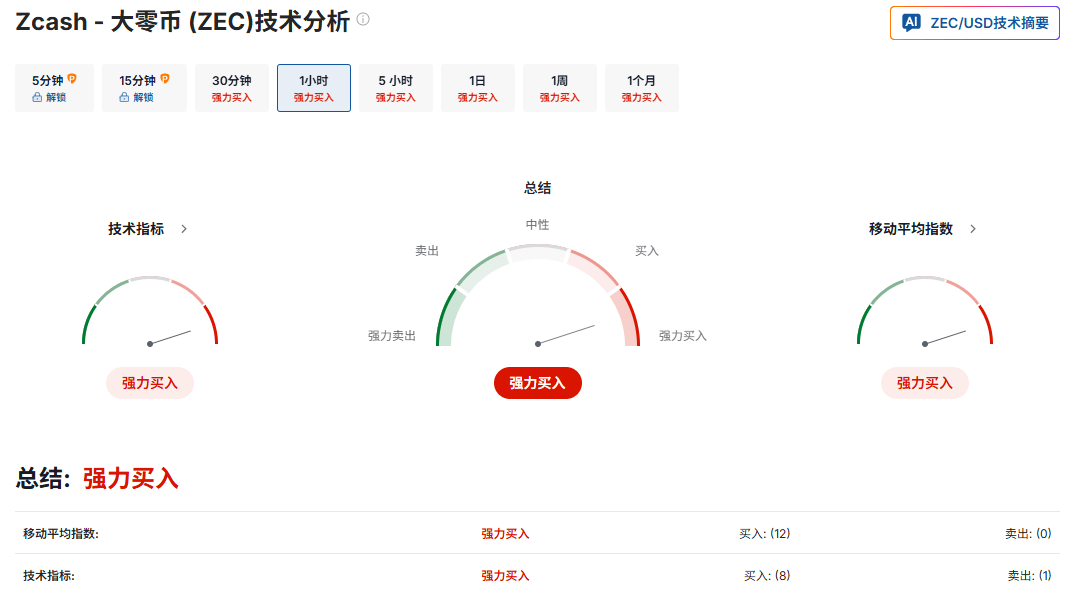The height and width of the screenshot is (589, 1070).
Task: Switch to the 5 小时 timeframe tab
Action: point(396,88)
